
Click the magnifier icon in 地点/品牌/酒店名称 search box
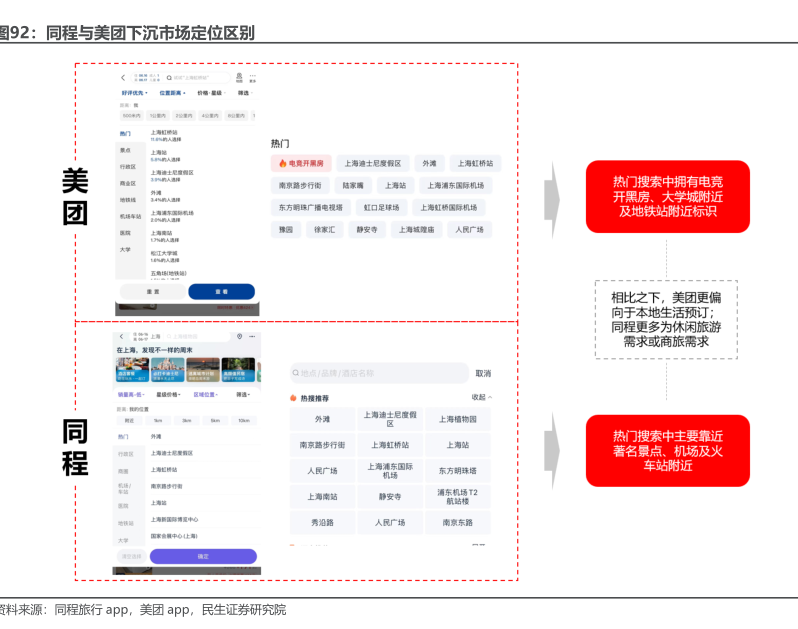[295, 373]
